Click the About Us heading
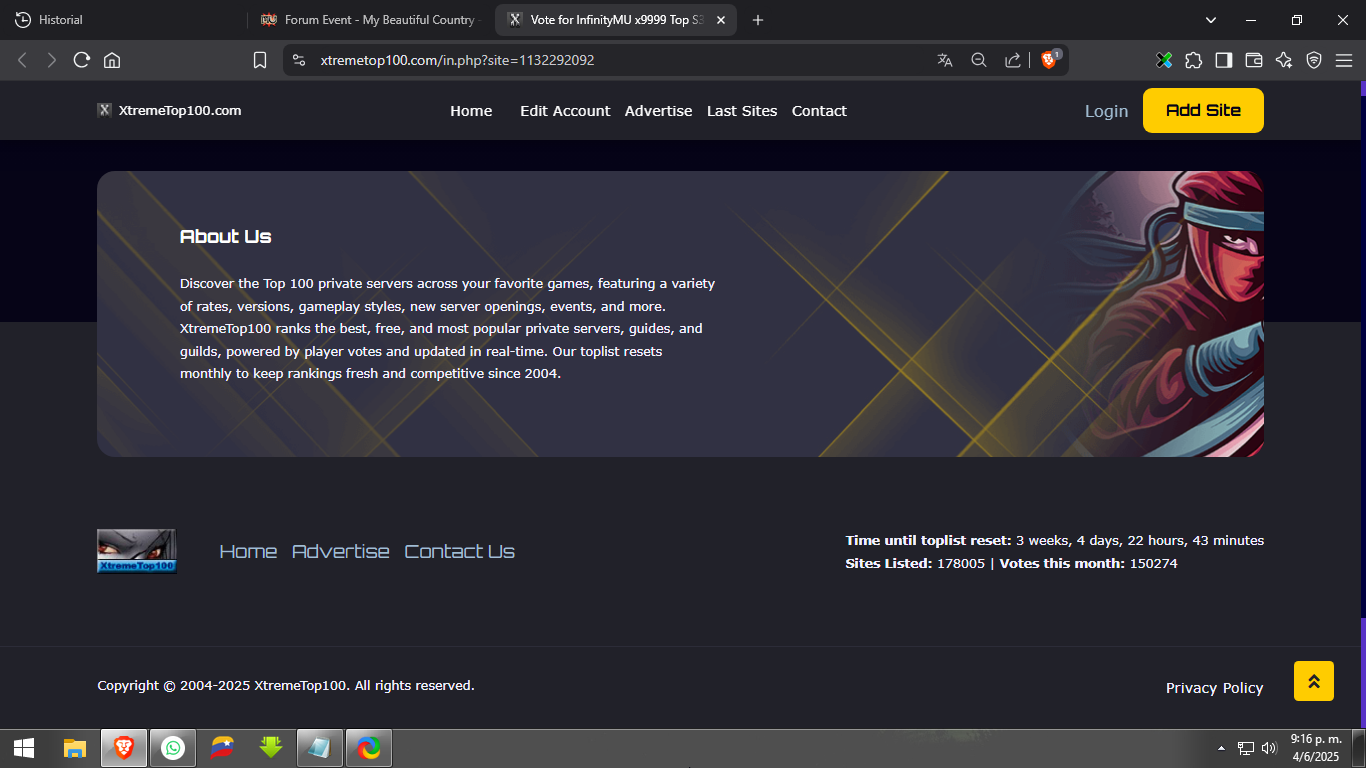 click(x=226, y=236)
